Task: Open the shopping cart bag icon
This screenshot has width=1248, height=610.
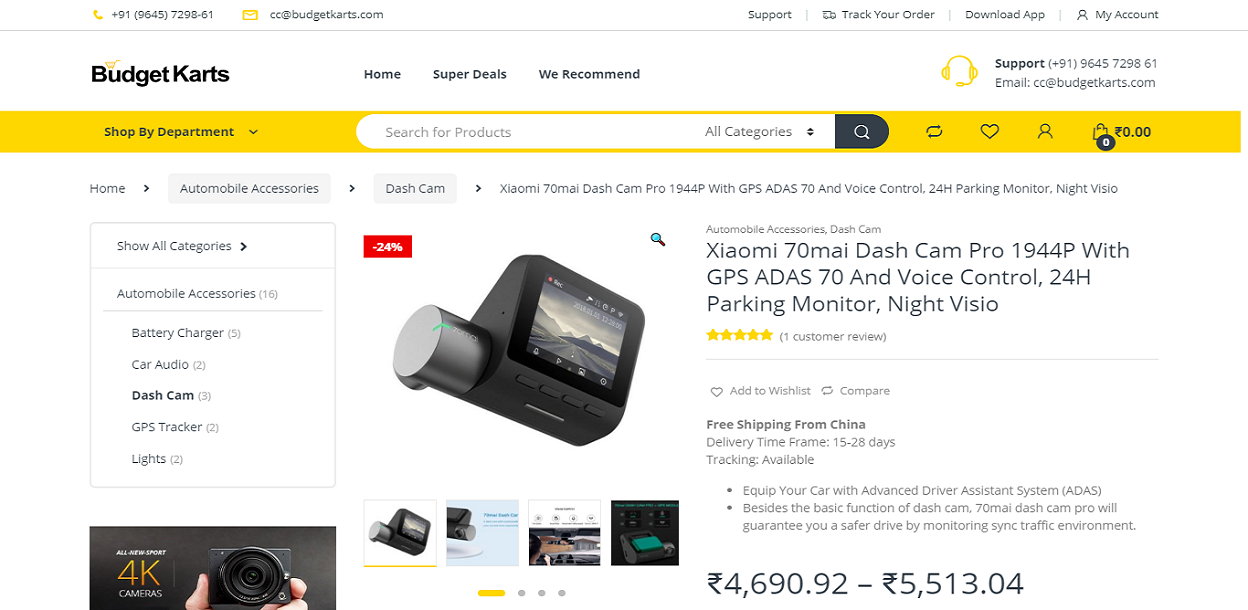Action: [x=1101, y=132]
